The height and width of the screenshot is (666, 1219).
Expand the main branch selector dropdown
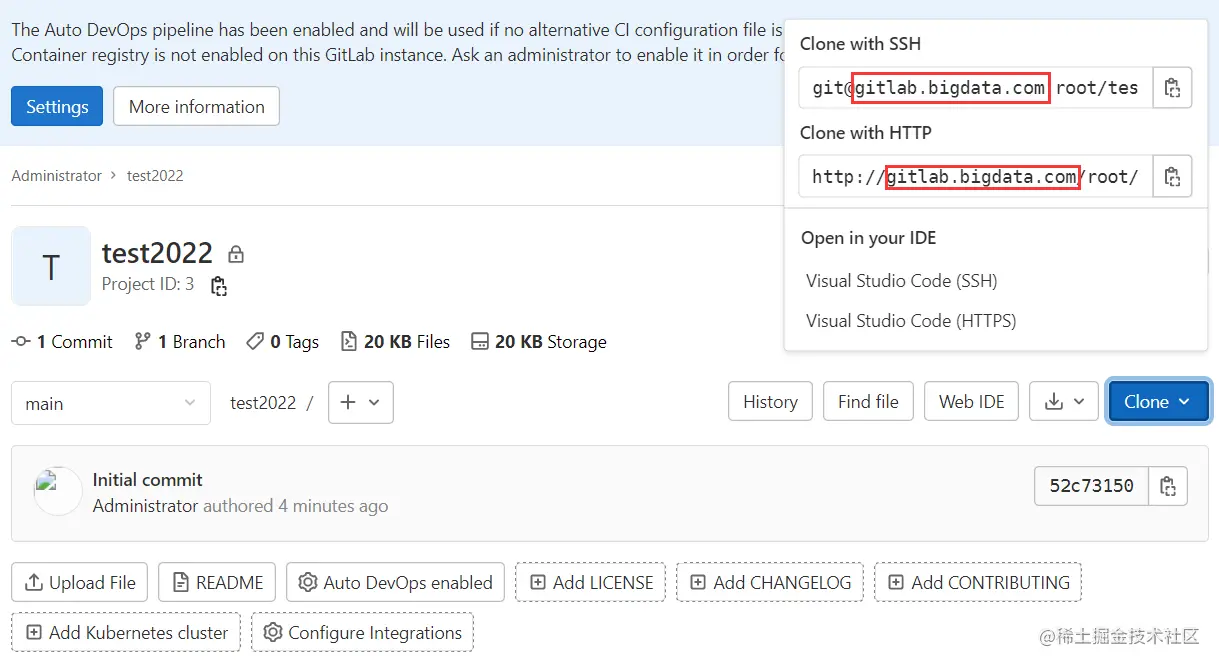[111, 403]
